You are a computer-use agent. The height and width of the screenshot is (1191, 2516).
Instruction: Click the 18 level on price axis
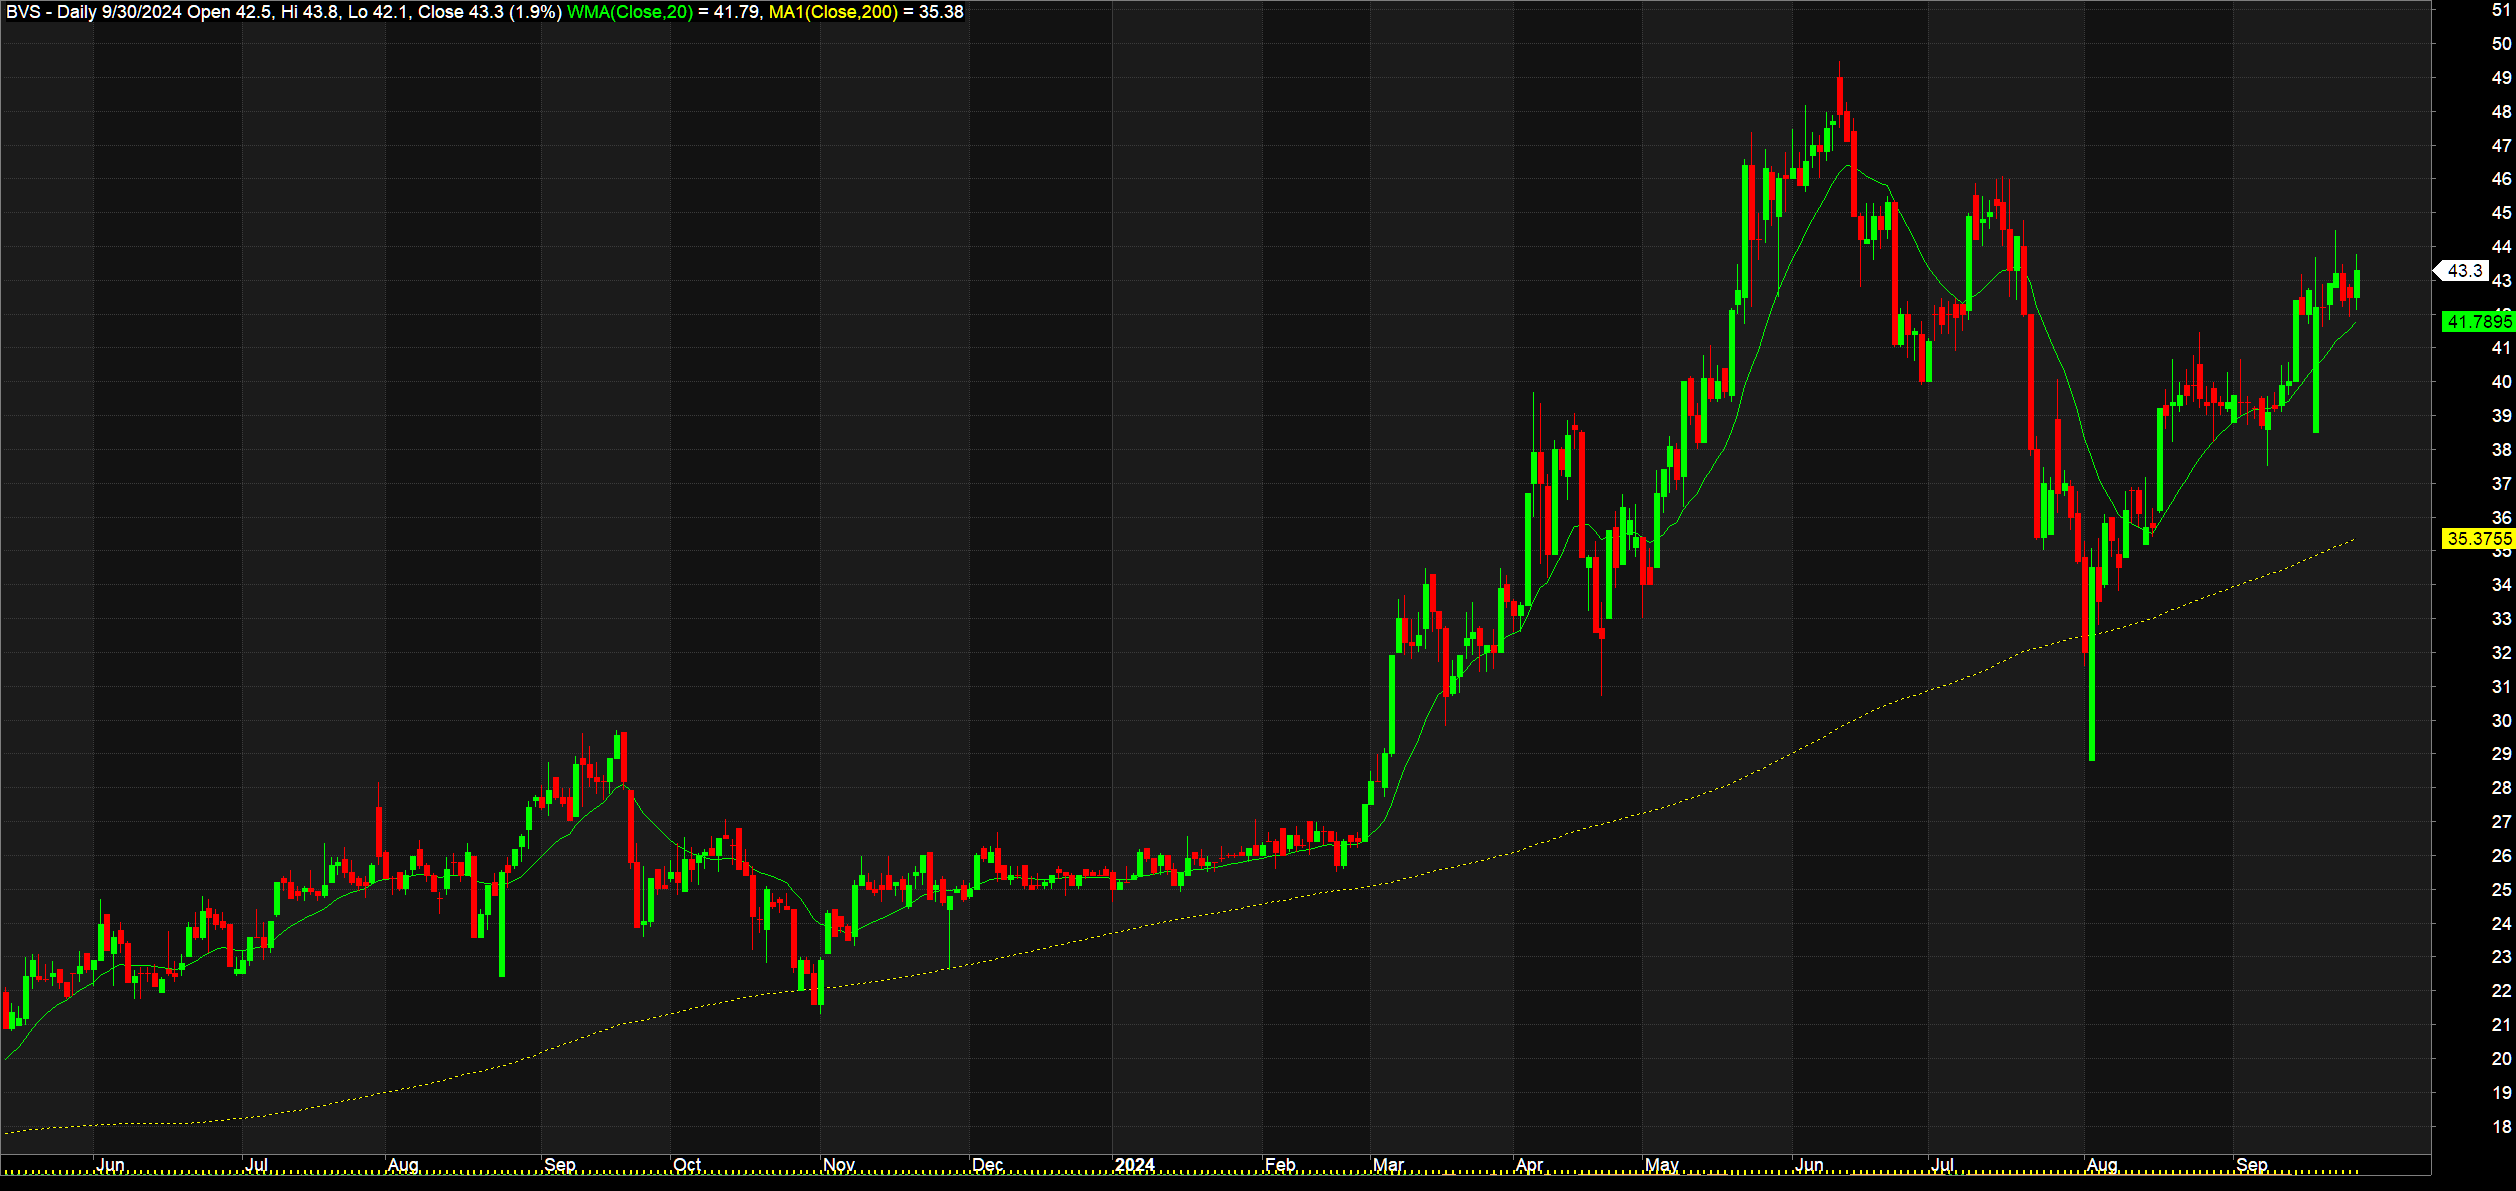(2500, 1126)
